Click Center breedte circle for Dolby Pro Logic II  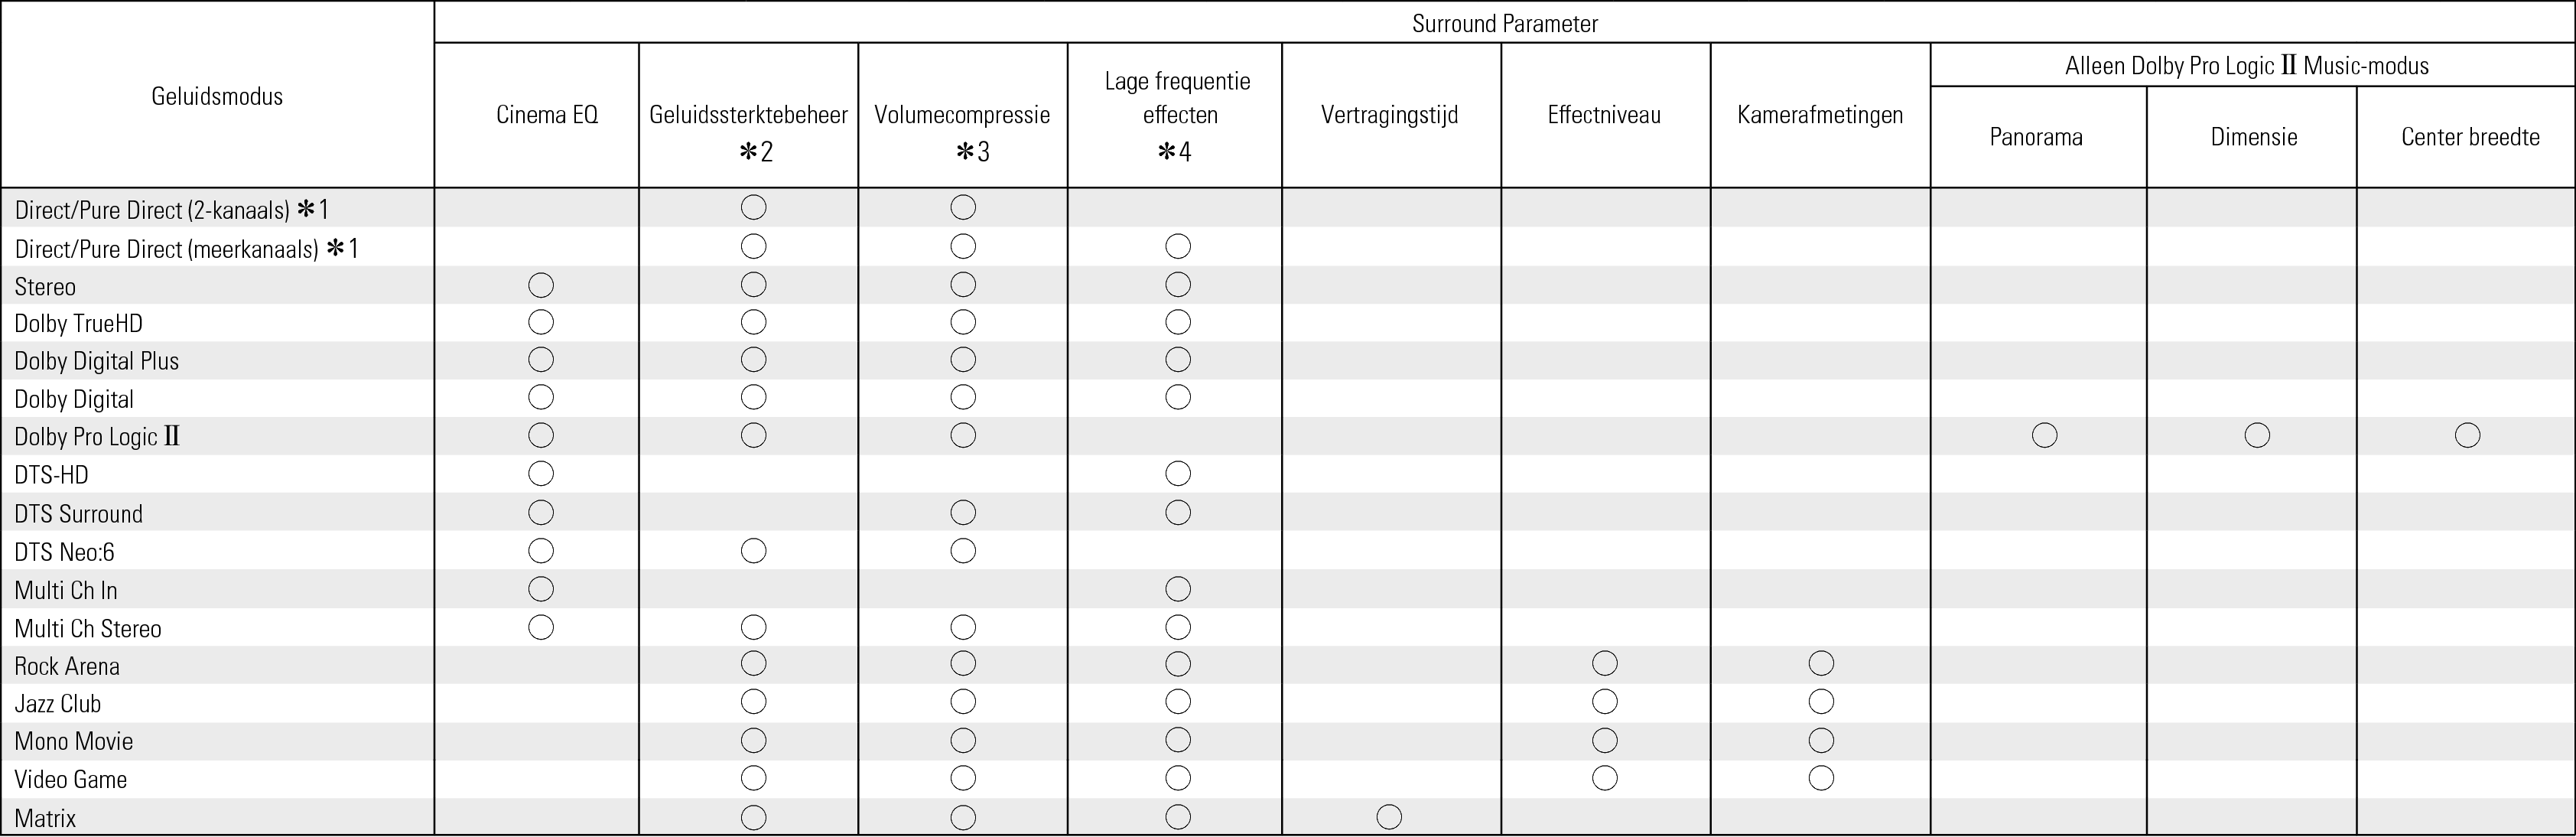coord(2467,435)
